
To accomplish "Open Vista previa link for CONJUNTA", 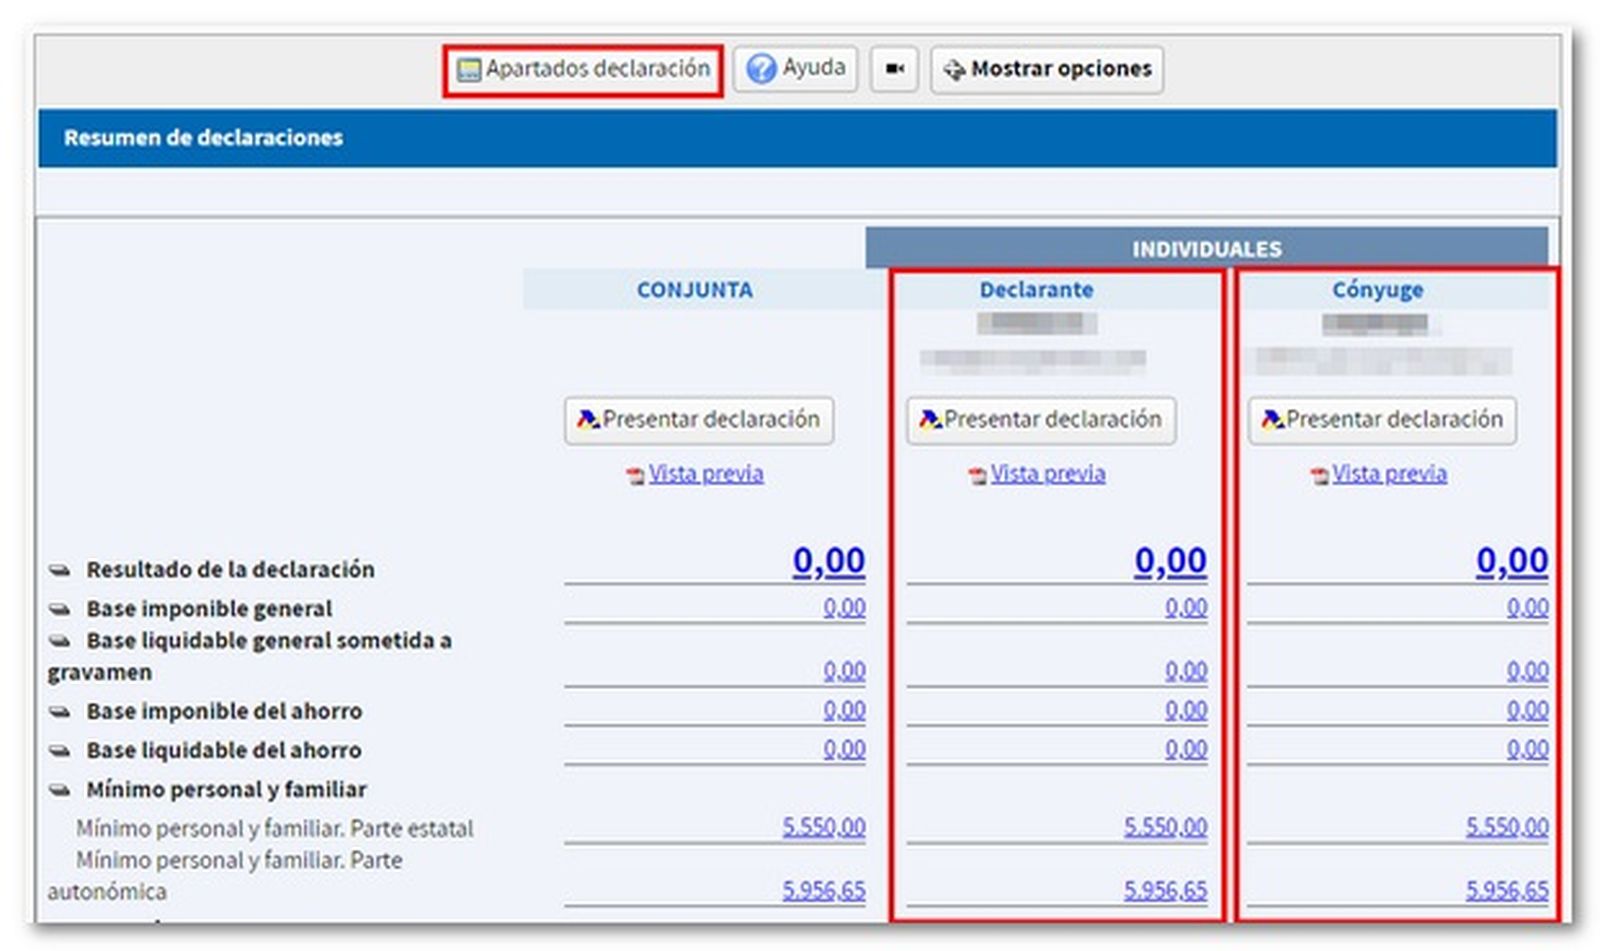I will click(706, 473).
